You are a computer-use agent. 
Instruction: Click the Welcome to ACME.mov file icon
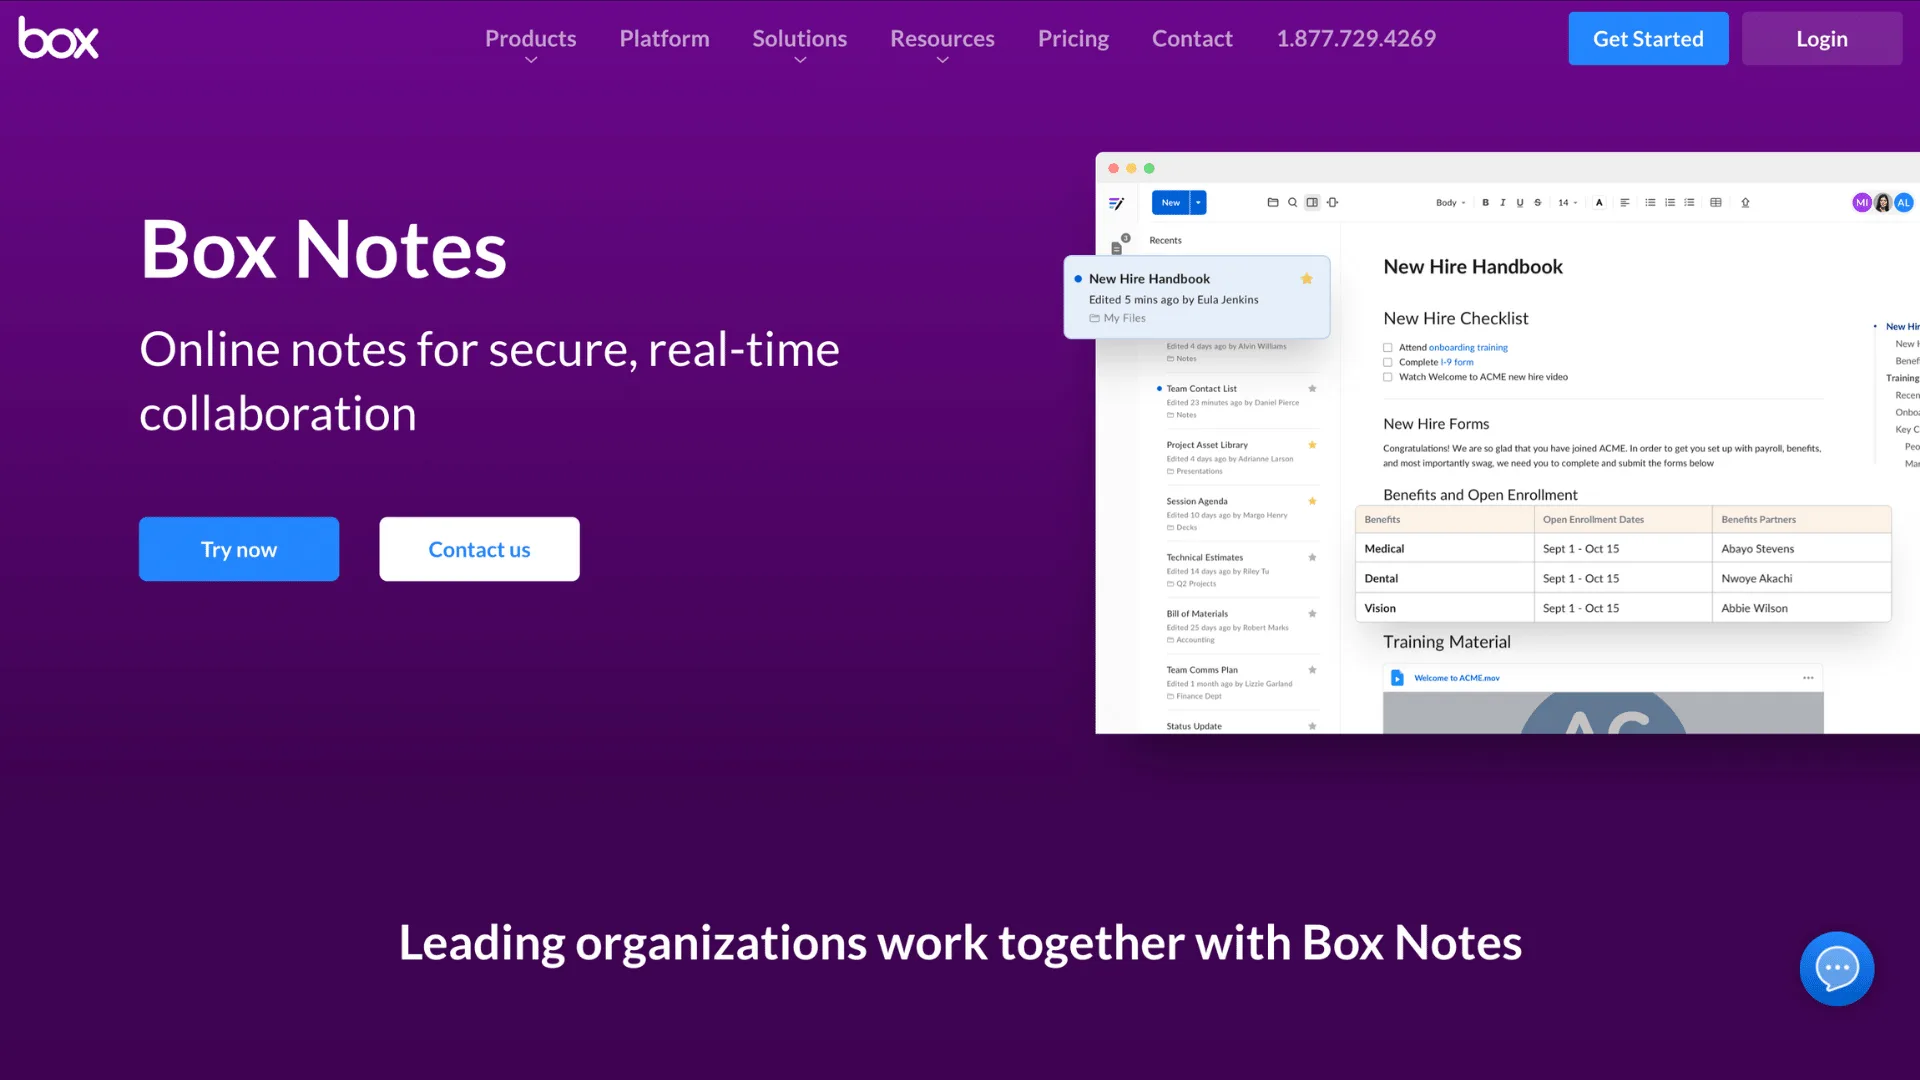point(1397,678)
